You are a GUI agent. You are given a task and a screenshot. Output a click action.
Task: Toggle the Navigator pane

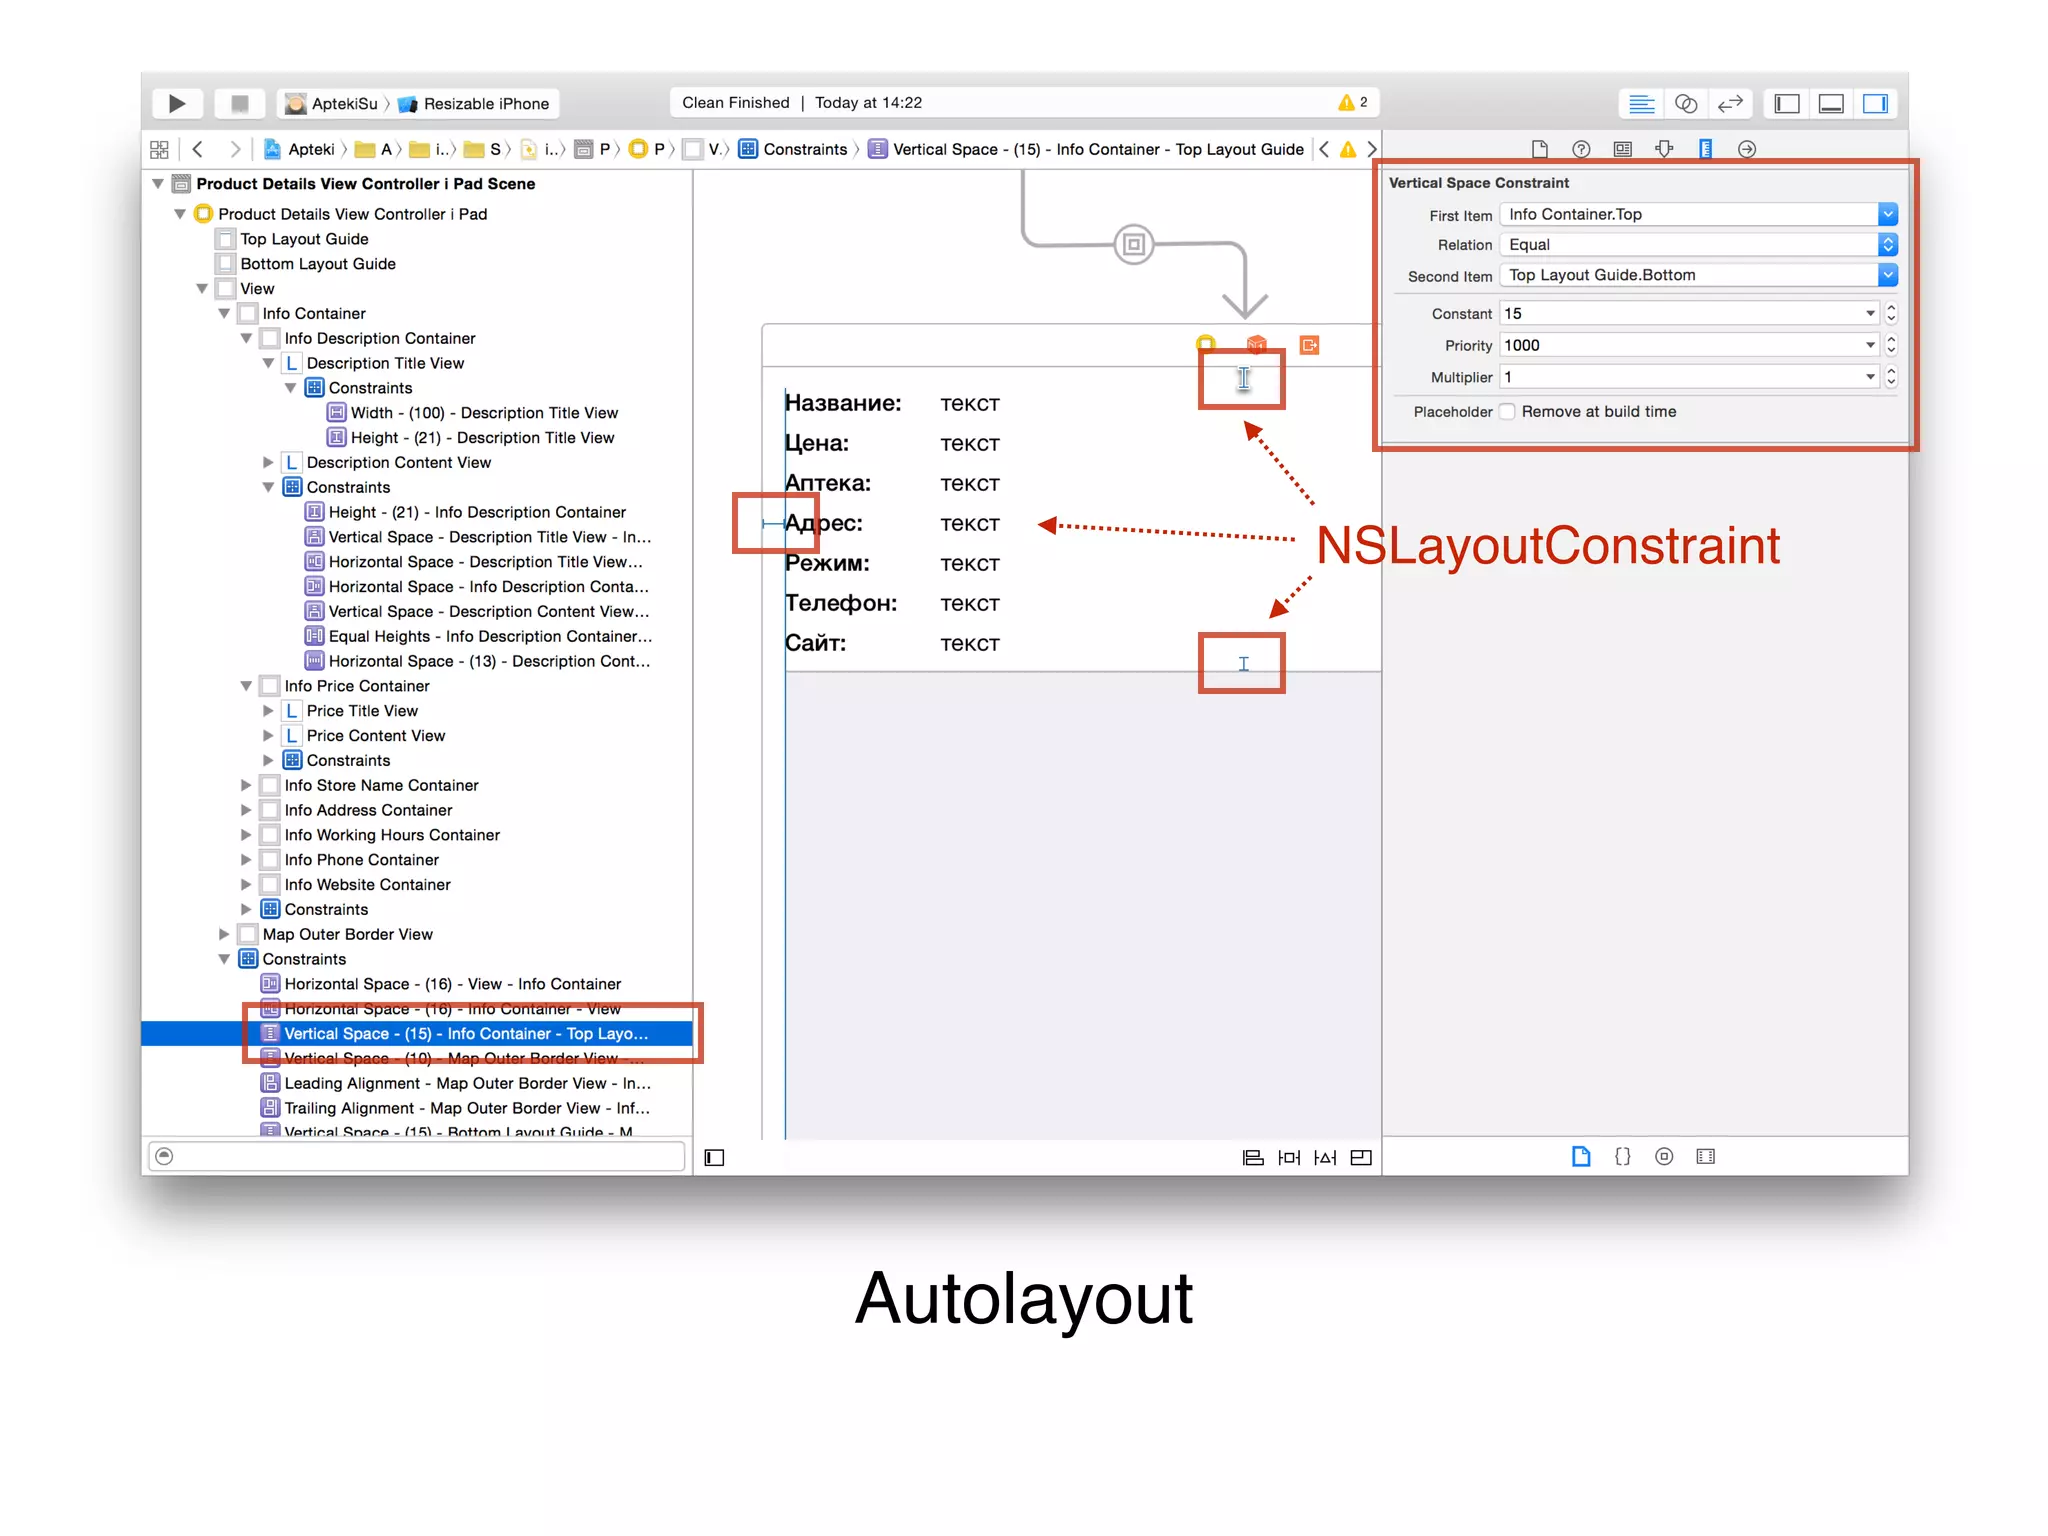coord(1787,103)
